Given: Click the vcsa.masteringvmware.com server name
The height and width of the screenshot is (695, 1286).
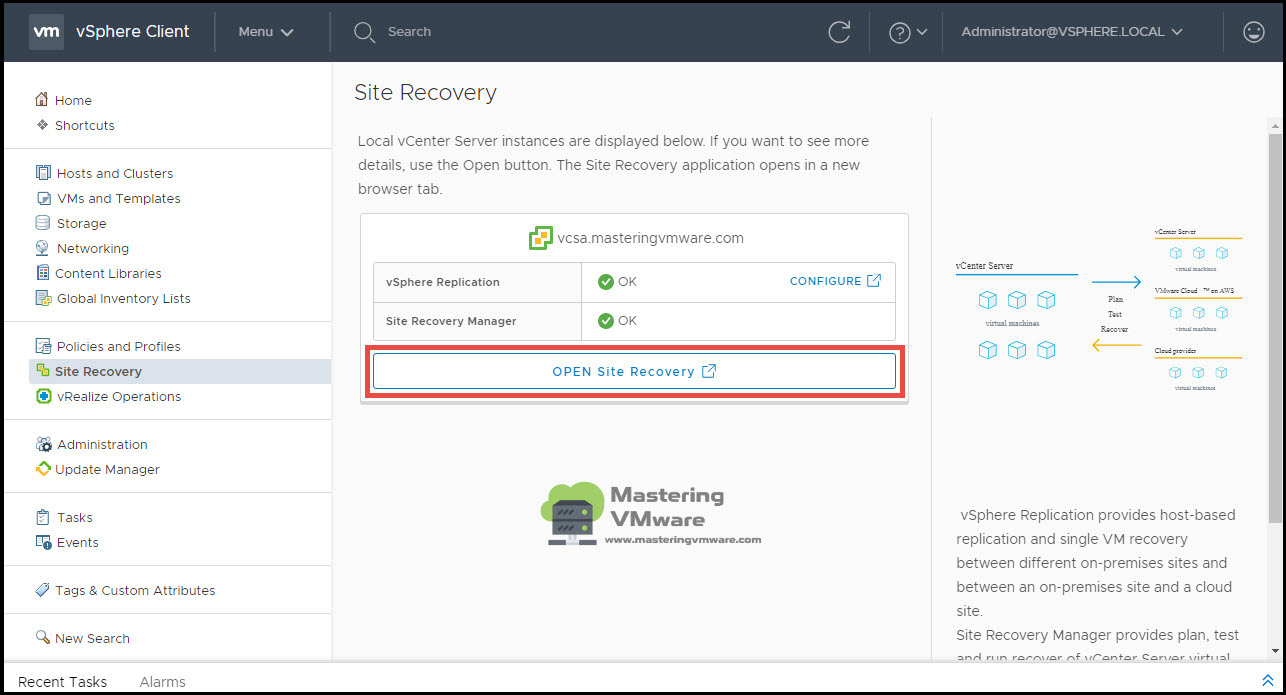Looking at the screenshot, I should tap(651, 238).
